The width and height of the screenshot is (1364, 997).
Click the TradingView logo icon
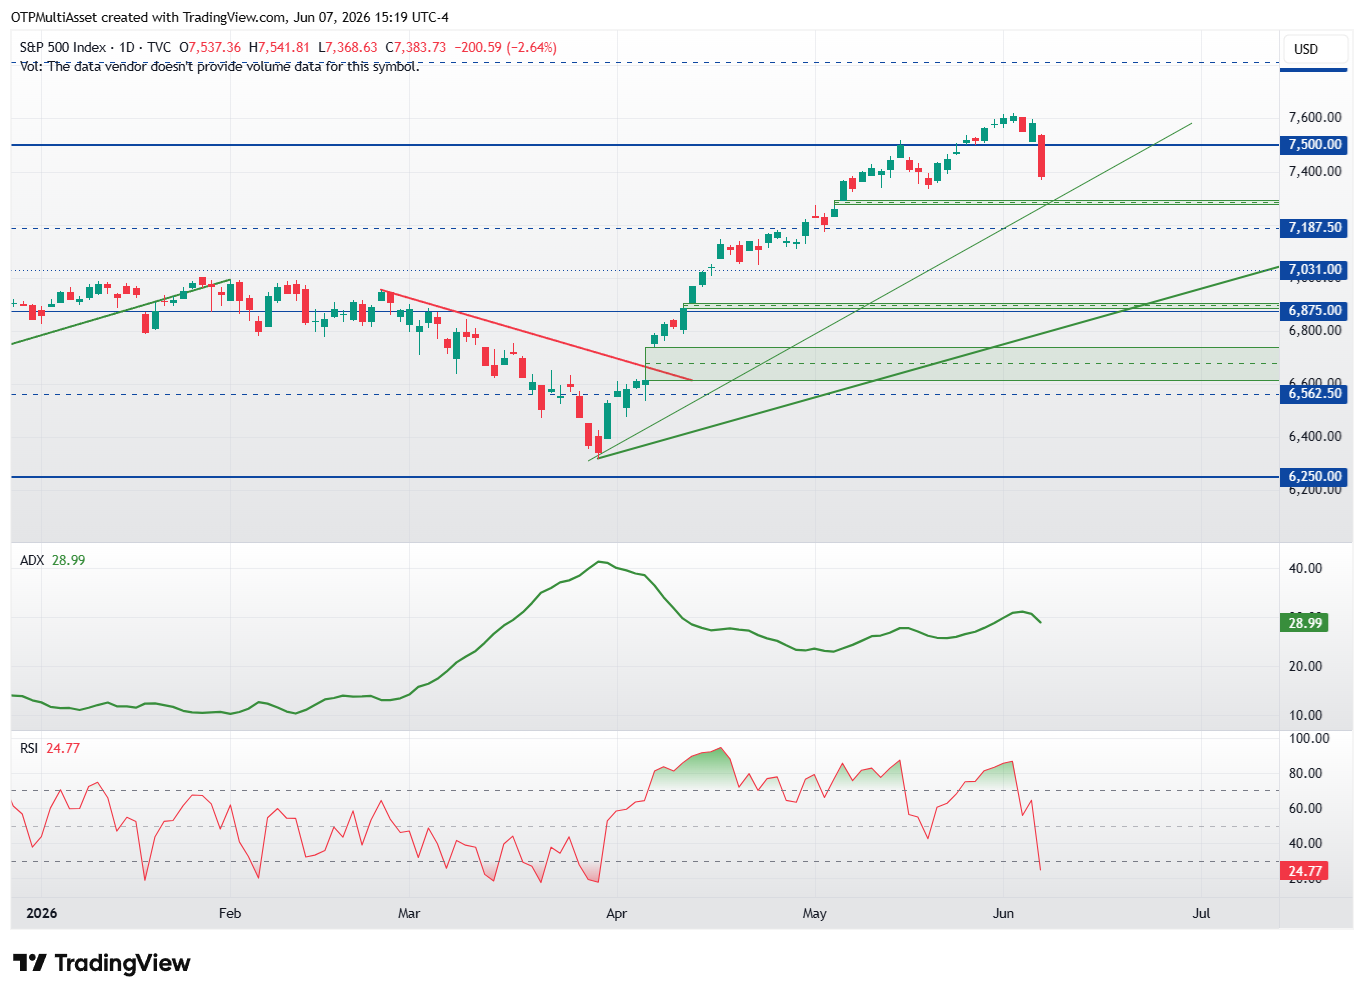point(30,963)
